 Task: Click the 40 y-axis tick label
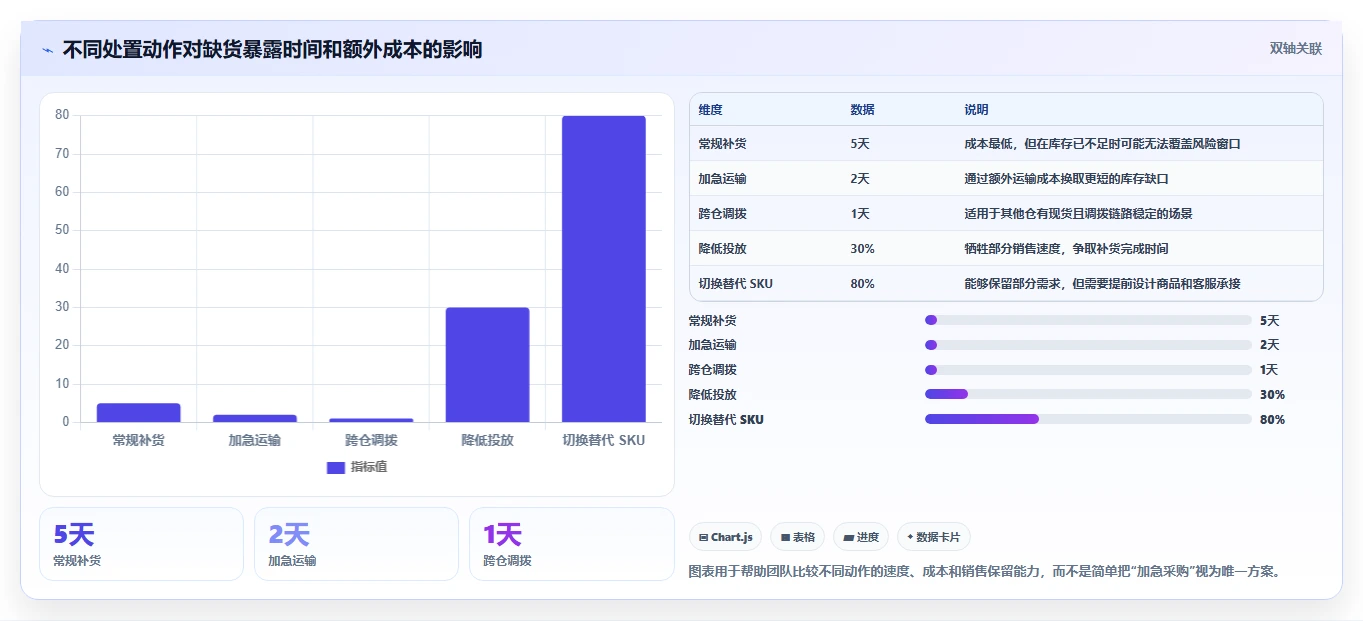[62, 269]
